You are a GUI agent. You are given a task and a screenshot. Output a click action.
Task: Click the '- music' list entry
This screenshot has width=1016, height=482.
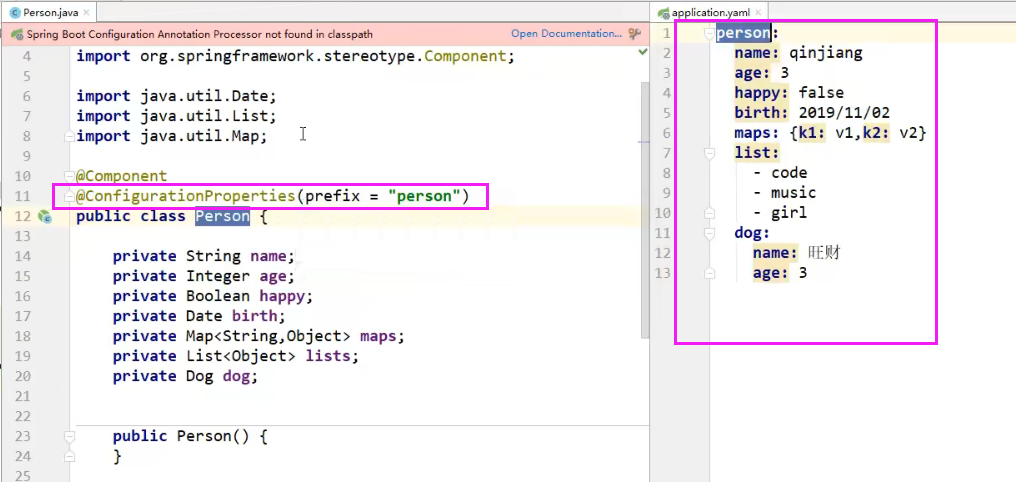[x=785, y=194]
